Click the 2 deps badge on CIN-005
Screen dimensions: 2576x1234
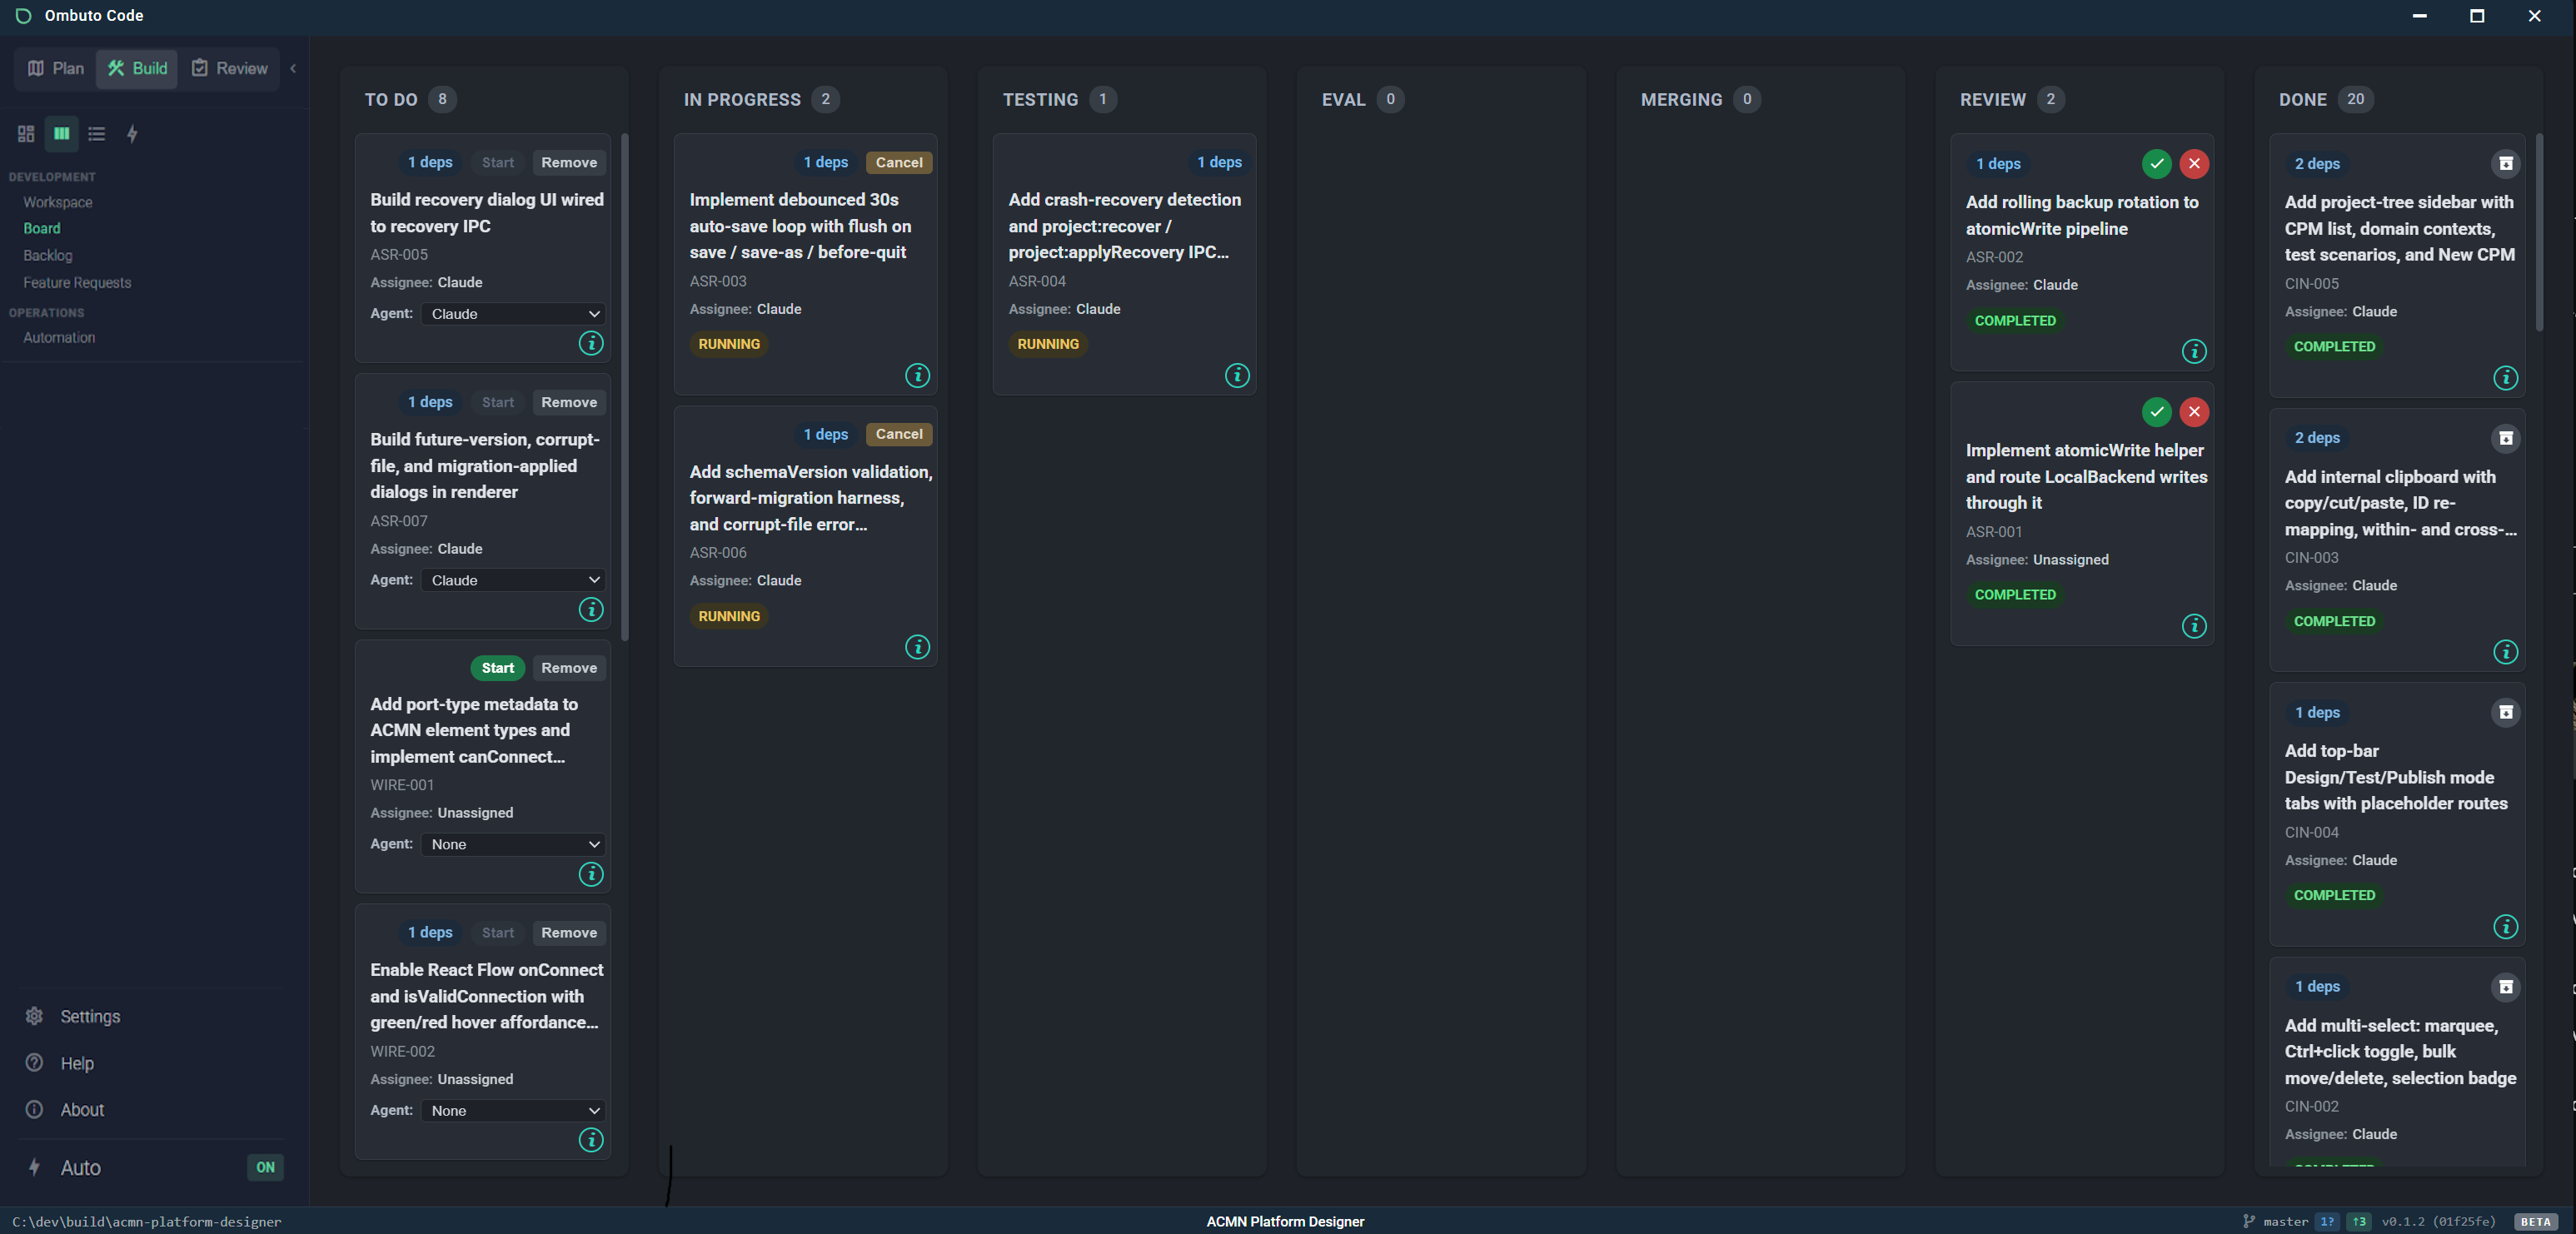coord(2317,163)
